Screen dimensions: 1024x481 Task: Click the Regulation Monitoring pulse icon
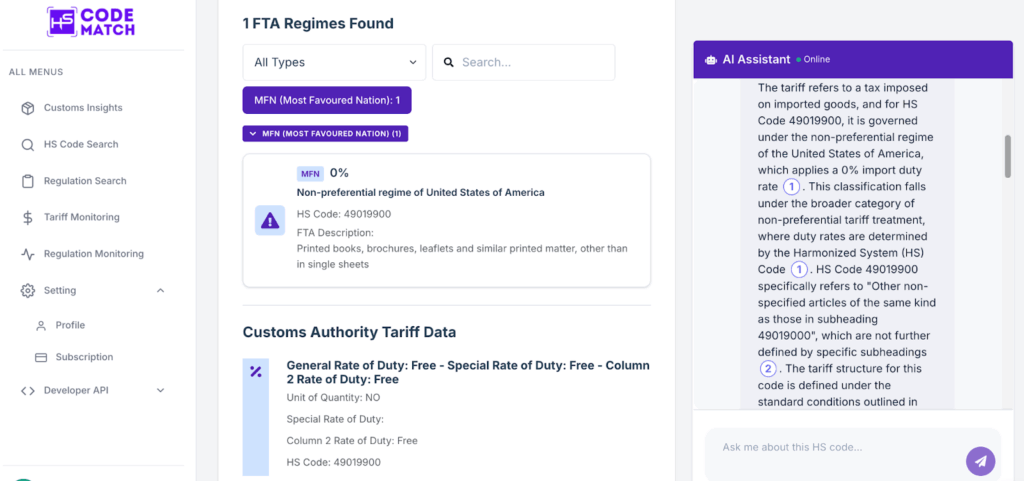pos(27,254)
